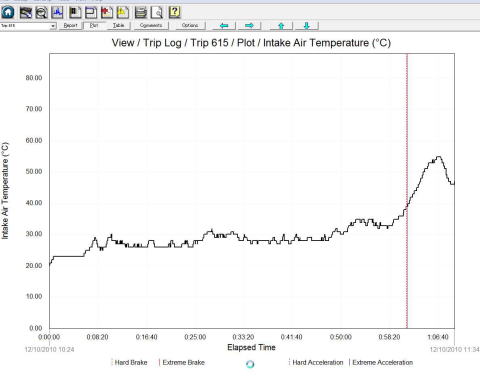The width and height of the screenshot is (480, 378).
Task: Click the Hard Acceleration legend entry
Action: (x=316, y=362)
